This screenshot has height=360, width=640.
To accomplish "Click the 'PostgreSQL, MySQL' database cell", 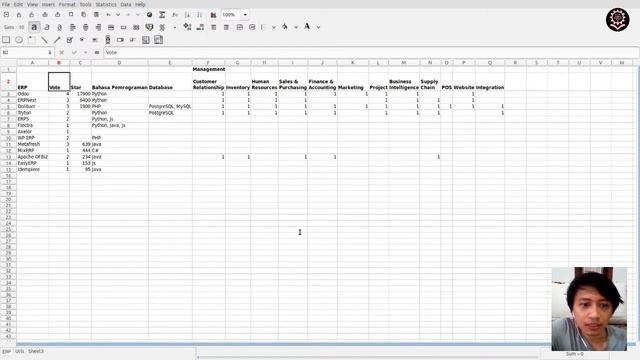I will point(170,107).
